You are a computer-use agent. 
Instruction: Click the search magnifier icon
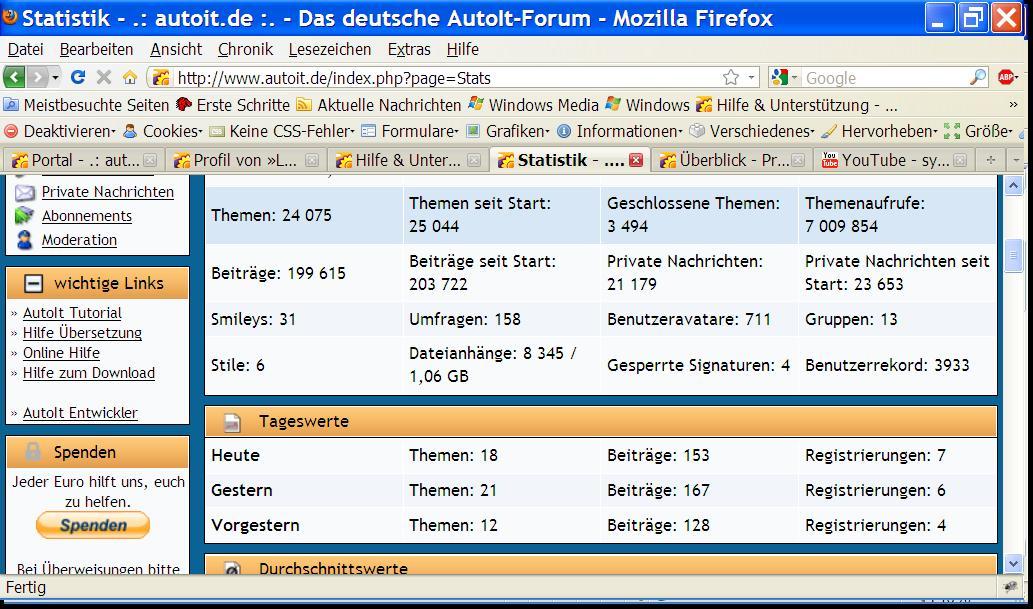point(977,77)
